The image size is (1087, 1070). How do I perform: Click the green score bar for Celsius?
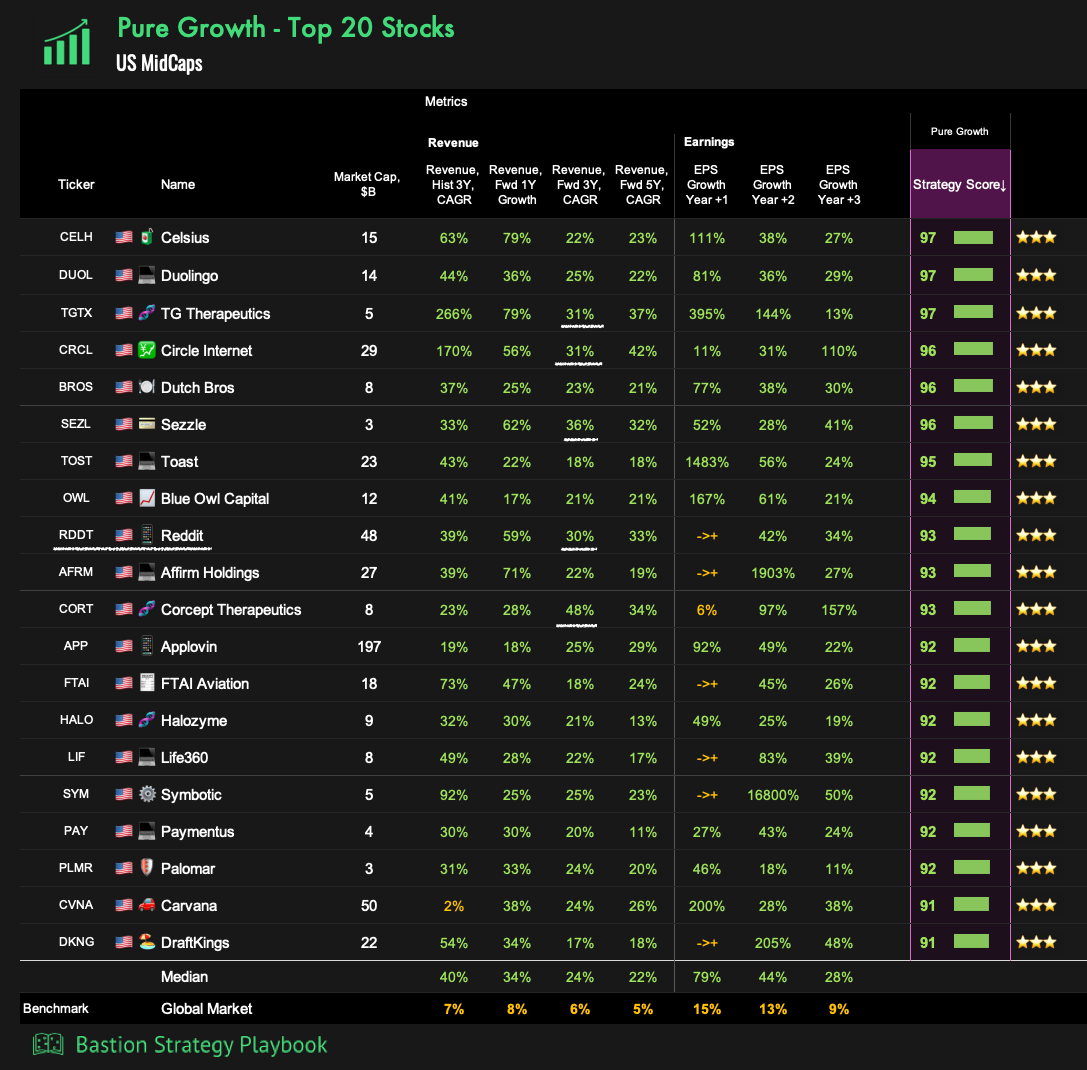(973, 237)
